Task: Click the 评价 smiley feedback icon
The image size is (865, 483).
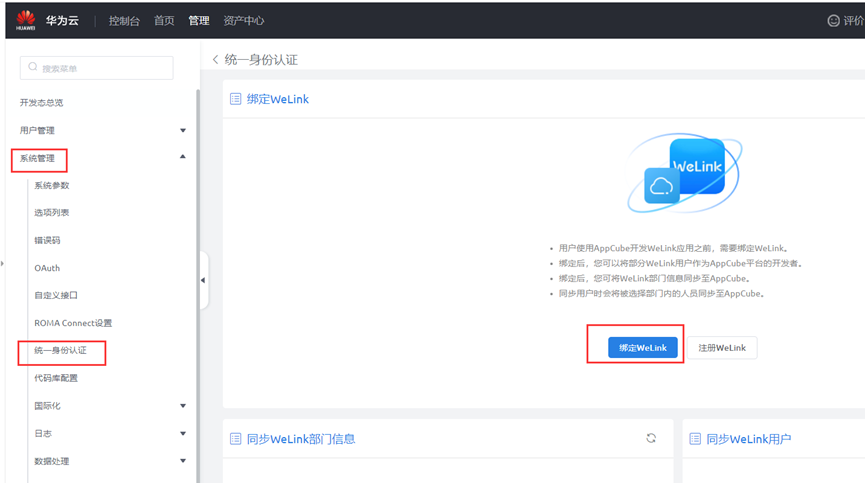Action: [834, 21]
